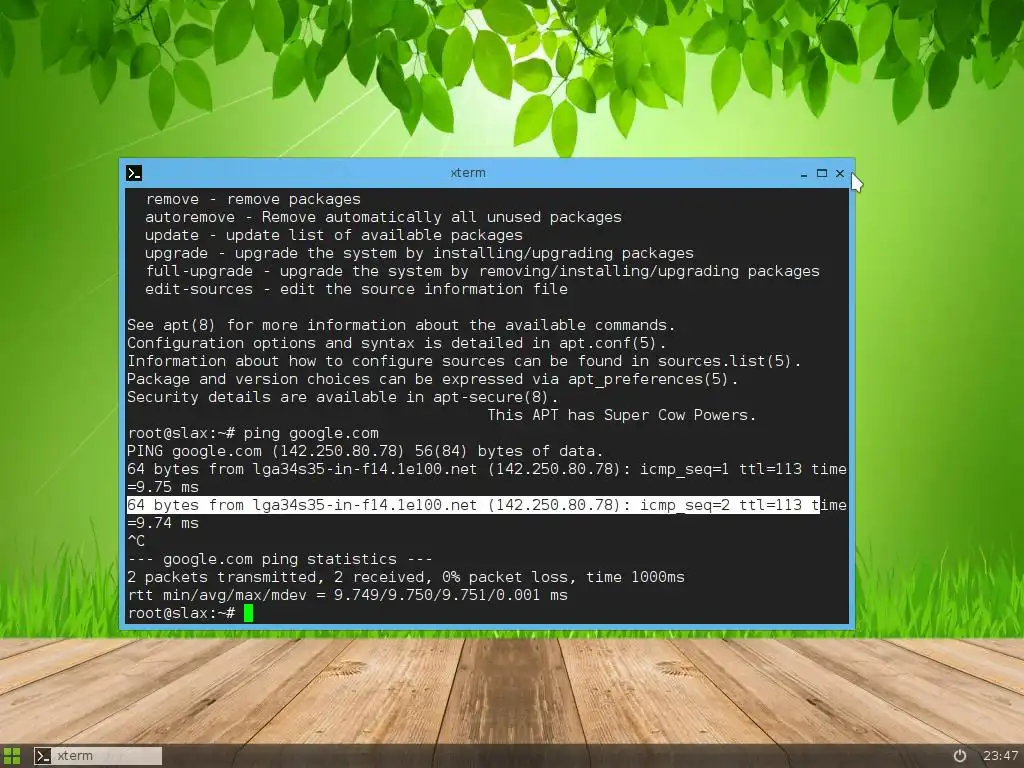Click the 'full-upgrade' help line
The width and height of the screenshot is (1024, 768).
482,271
